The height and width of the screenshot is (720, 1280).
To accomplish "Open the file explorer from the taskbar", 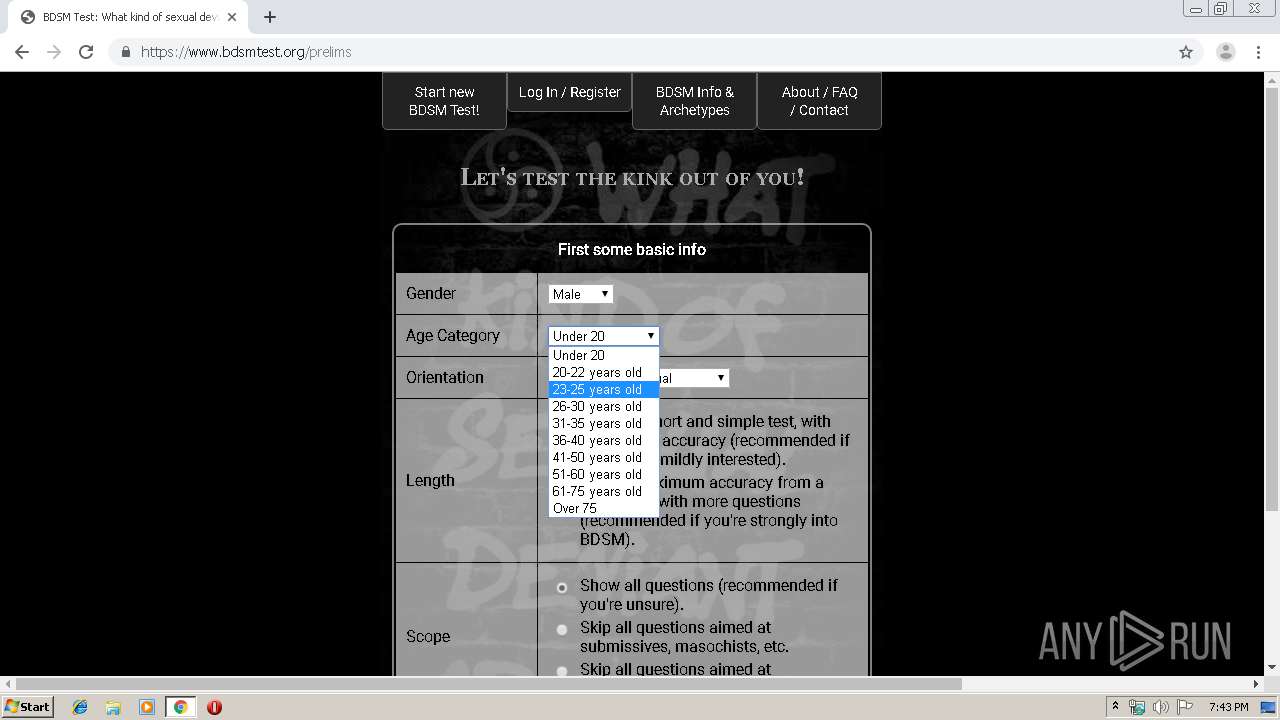I will 113,707.
